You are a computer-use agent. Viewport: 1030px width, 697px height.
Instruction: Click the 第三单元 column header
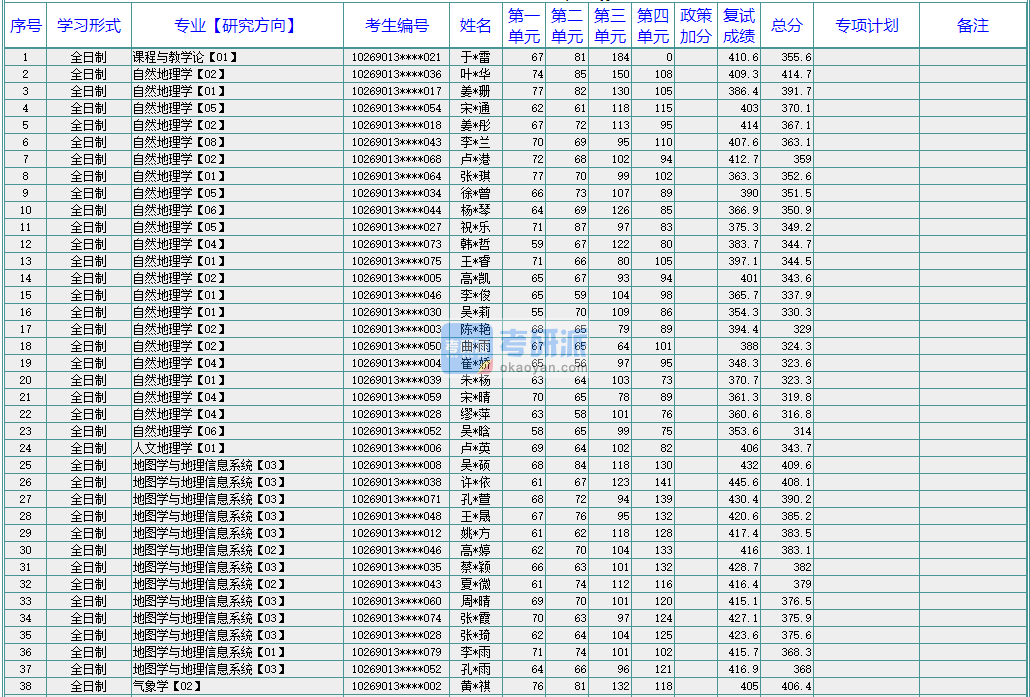point(610,26)
